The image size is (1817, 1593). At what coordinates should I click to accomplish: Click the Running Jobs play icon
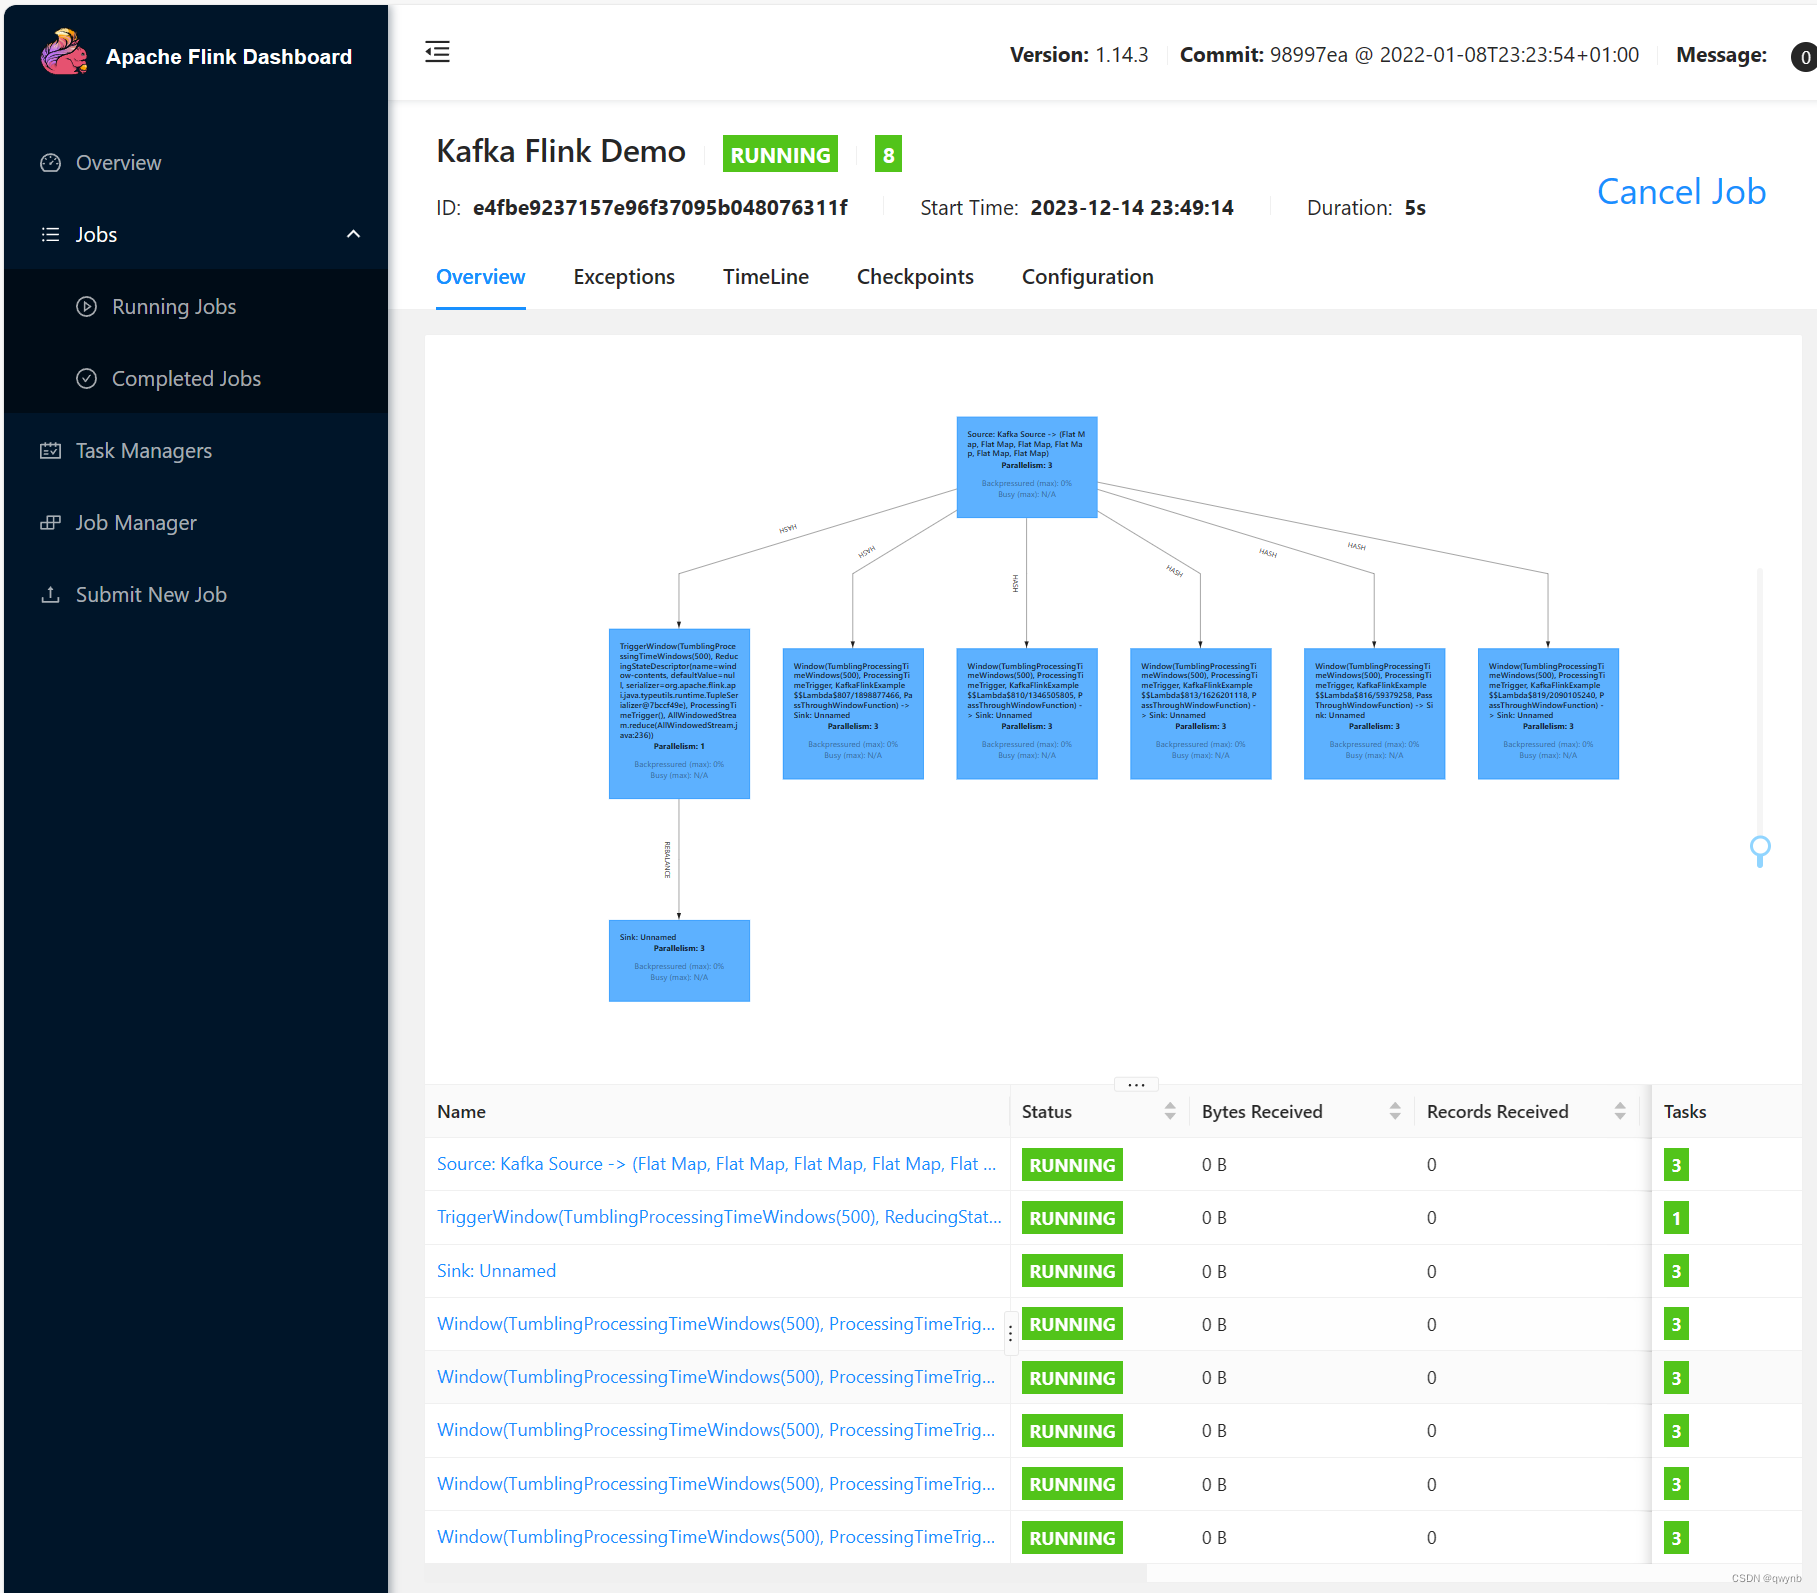(x=87, y=307)
